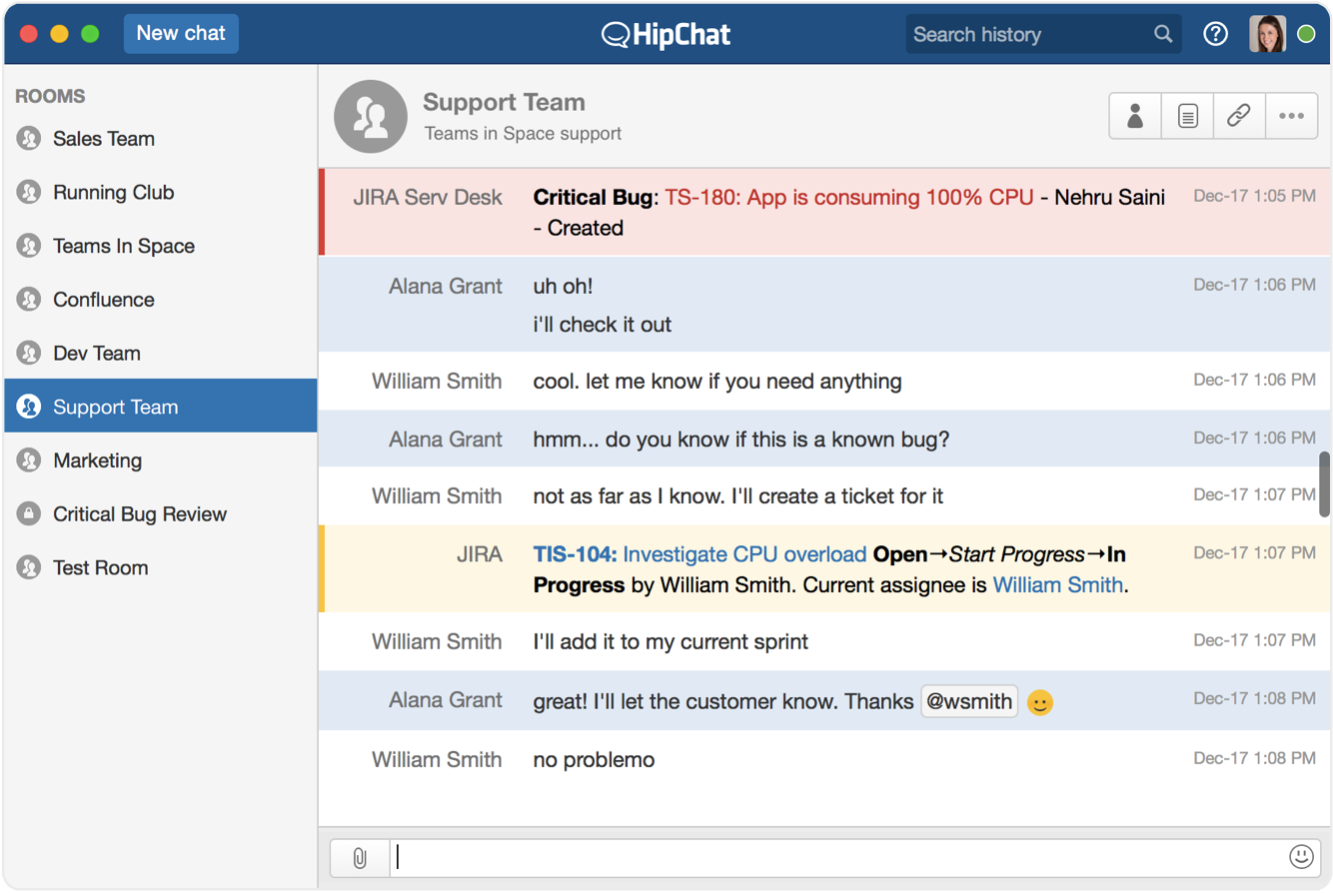The image size is (1333, 893).
Task: Click the JIRA Serv Desk sender name
Action: click(x=428, y=197)
